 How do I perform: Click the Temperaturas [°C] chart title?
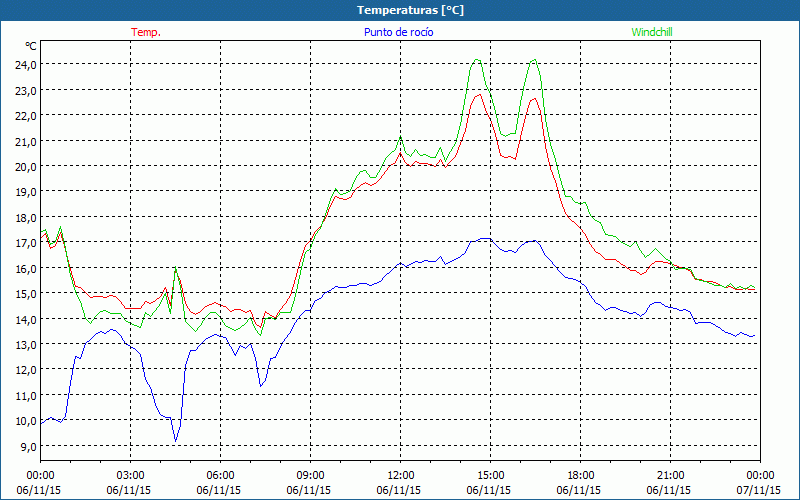(x=410, y=10)
